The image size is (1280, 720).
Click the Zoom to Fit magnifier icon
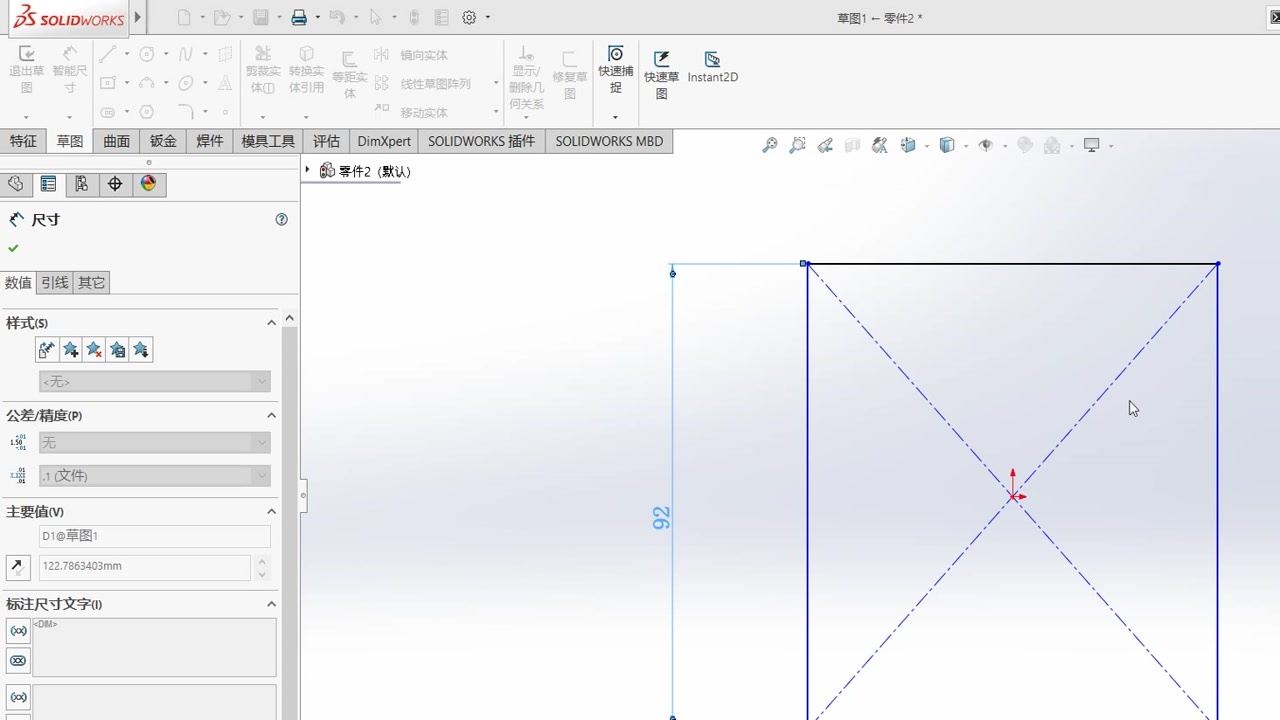point(770,146)
